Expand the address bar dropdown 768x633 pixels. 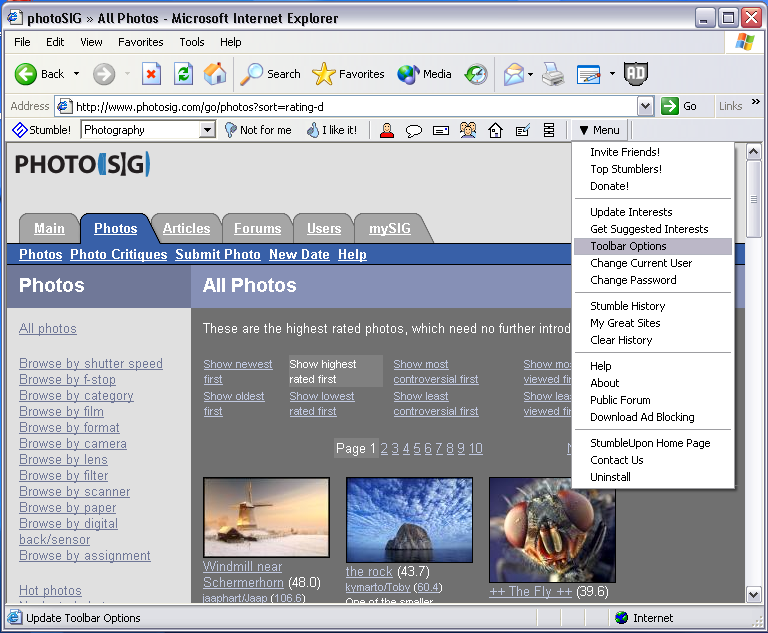(646, 106)
